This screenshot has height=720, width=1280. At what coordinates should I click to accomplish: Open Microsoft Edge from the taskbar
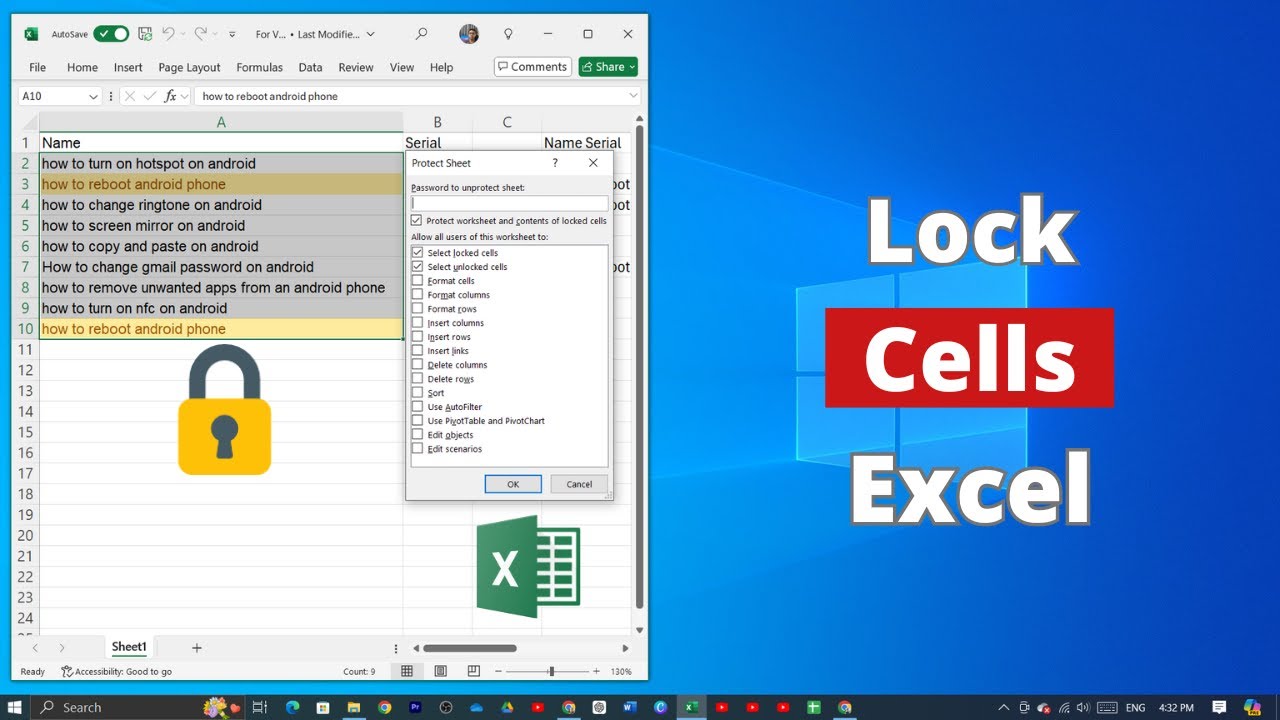(x=292, y=707)
